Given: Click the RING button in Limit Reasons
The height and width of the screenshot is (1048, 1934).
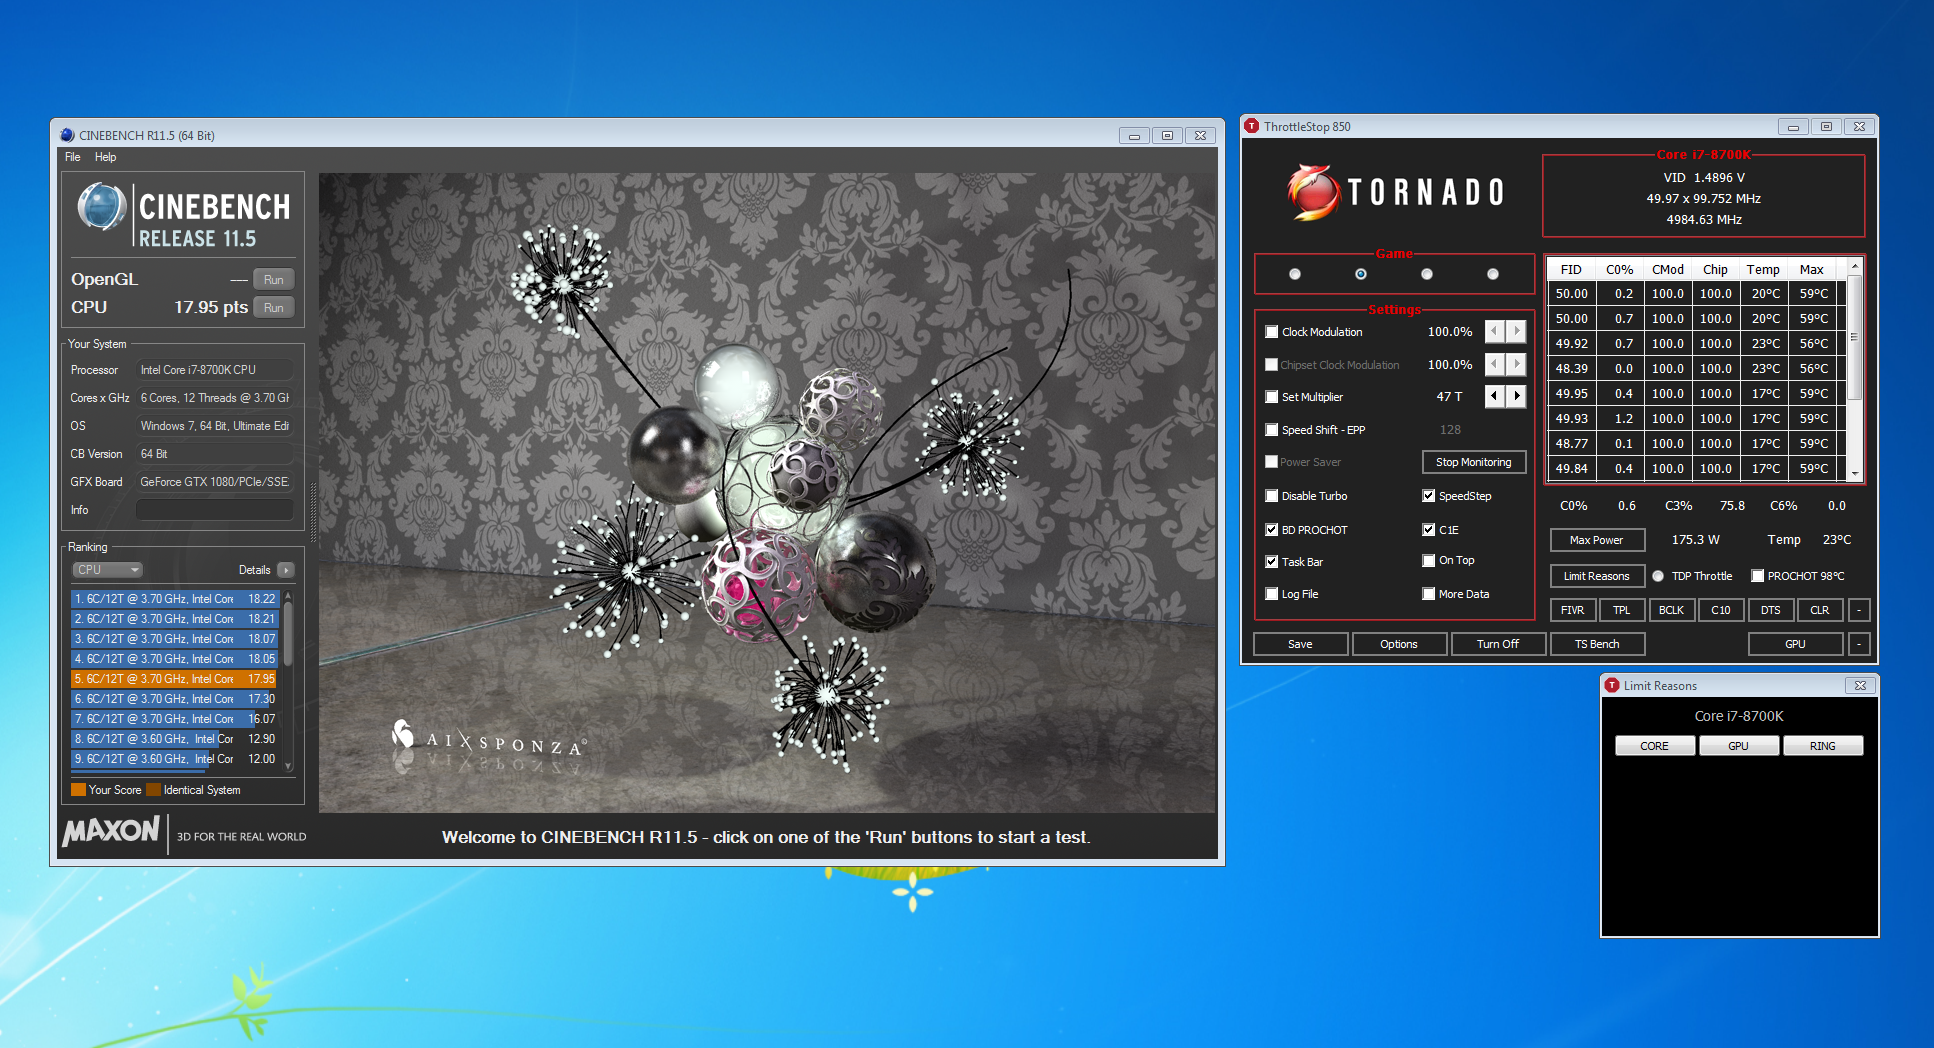Looking at the screenshot, I should point(1822,746).
